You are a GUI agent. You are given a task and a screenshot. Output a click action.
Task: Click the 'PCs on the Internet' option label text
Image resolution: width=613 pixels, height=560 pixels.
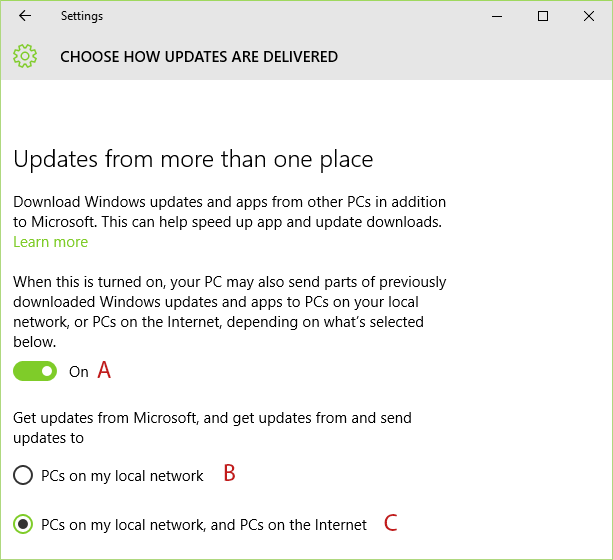(x=204, y=525)
